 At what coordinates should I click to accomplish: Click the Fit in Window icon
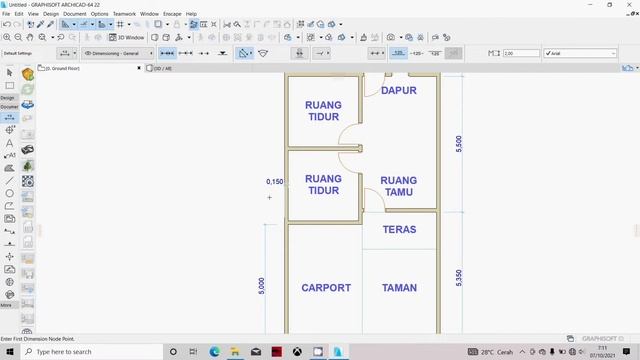[42, 38]
